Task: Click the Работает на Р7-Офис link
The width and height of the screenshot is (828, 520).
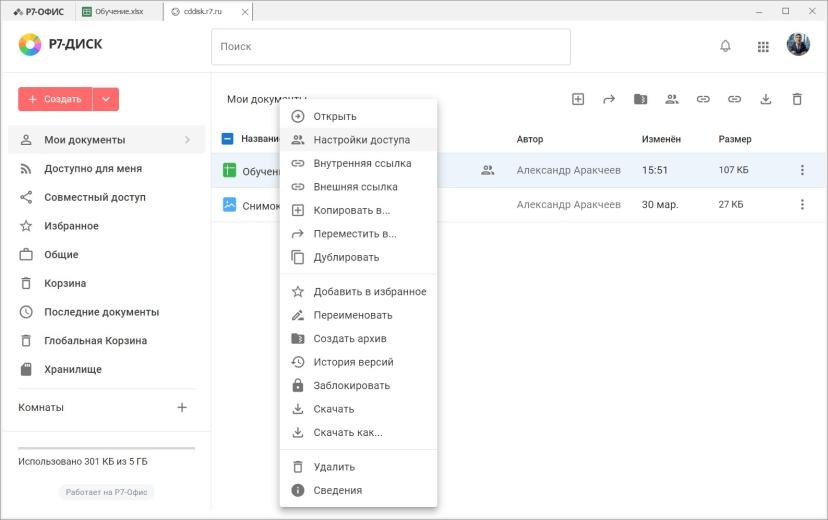Action: pyautogui.click(x=106, y=492)
